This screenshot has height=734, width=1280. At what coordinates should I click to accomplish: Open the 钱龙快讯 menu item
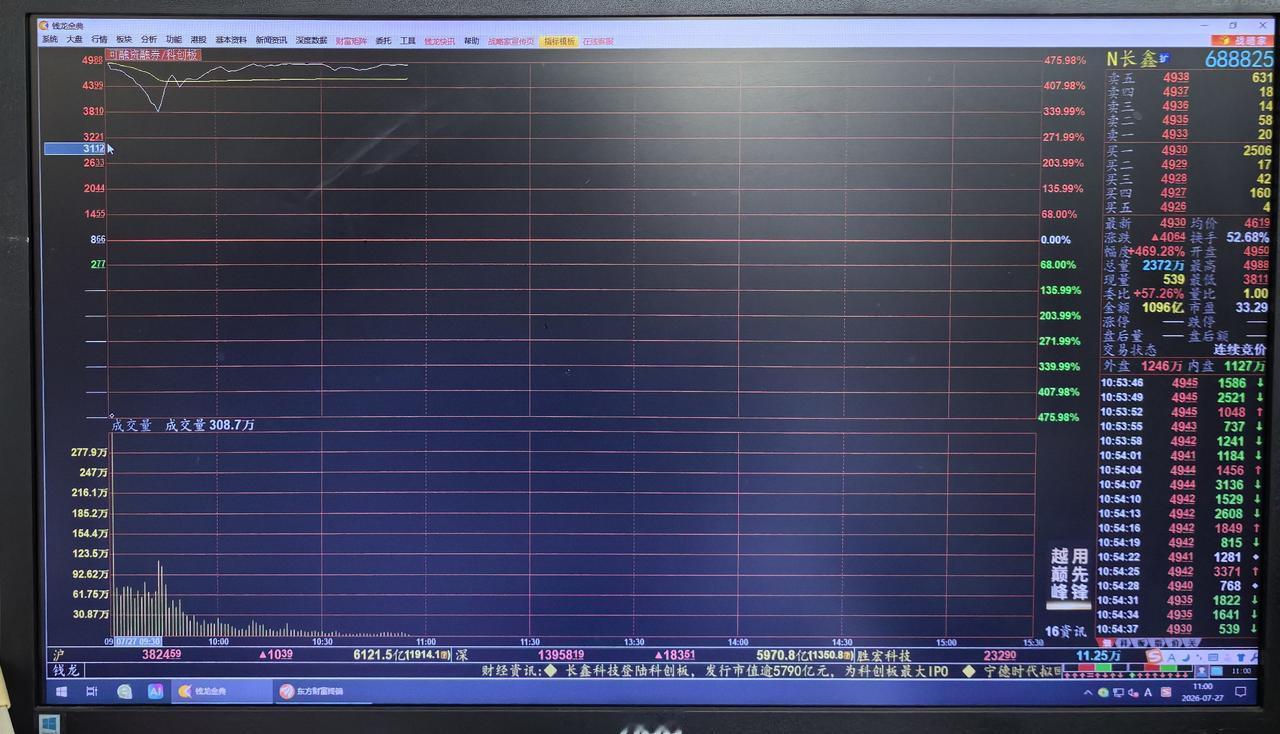pos(440,42)
